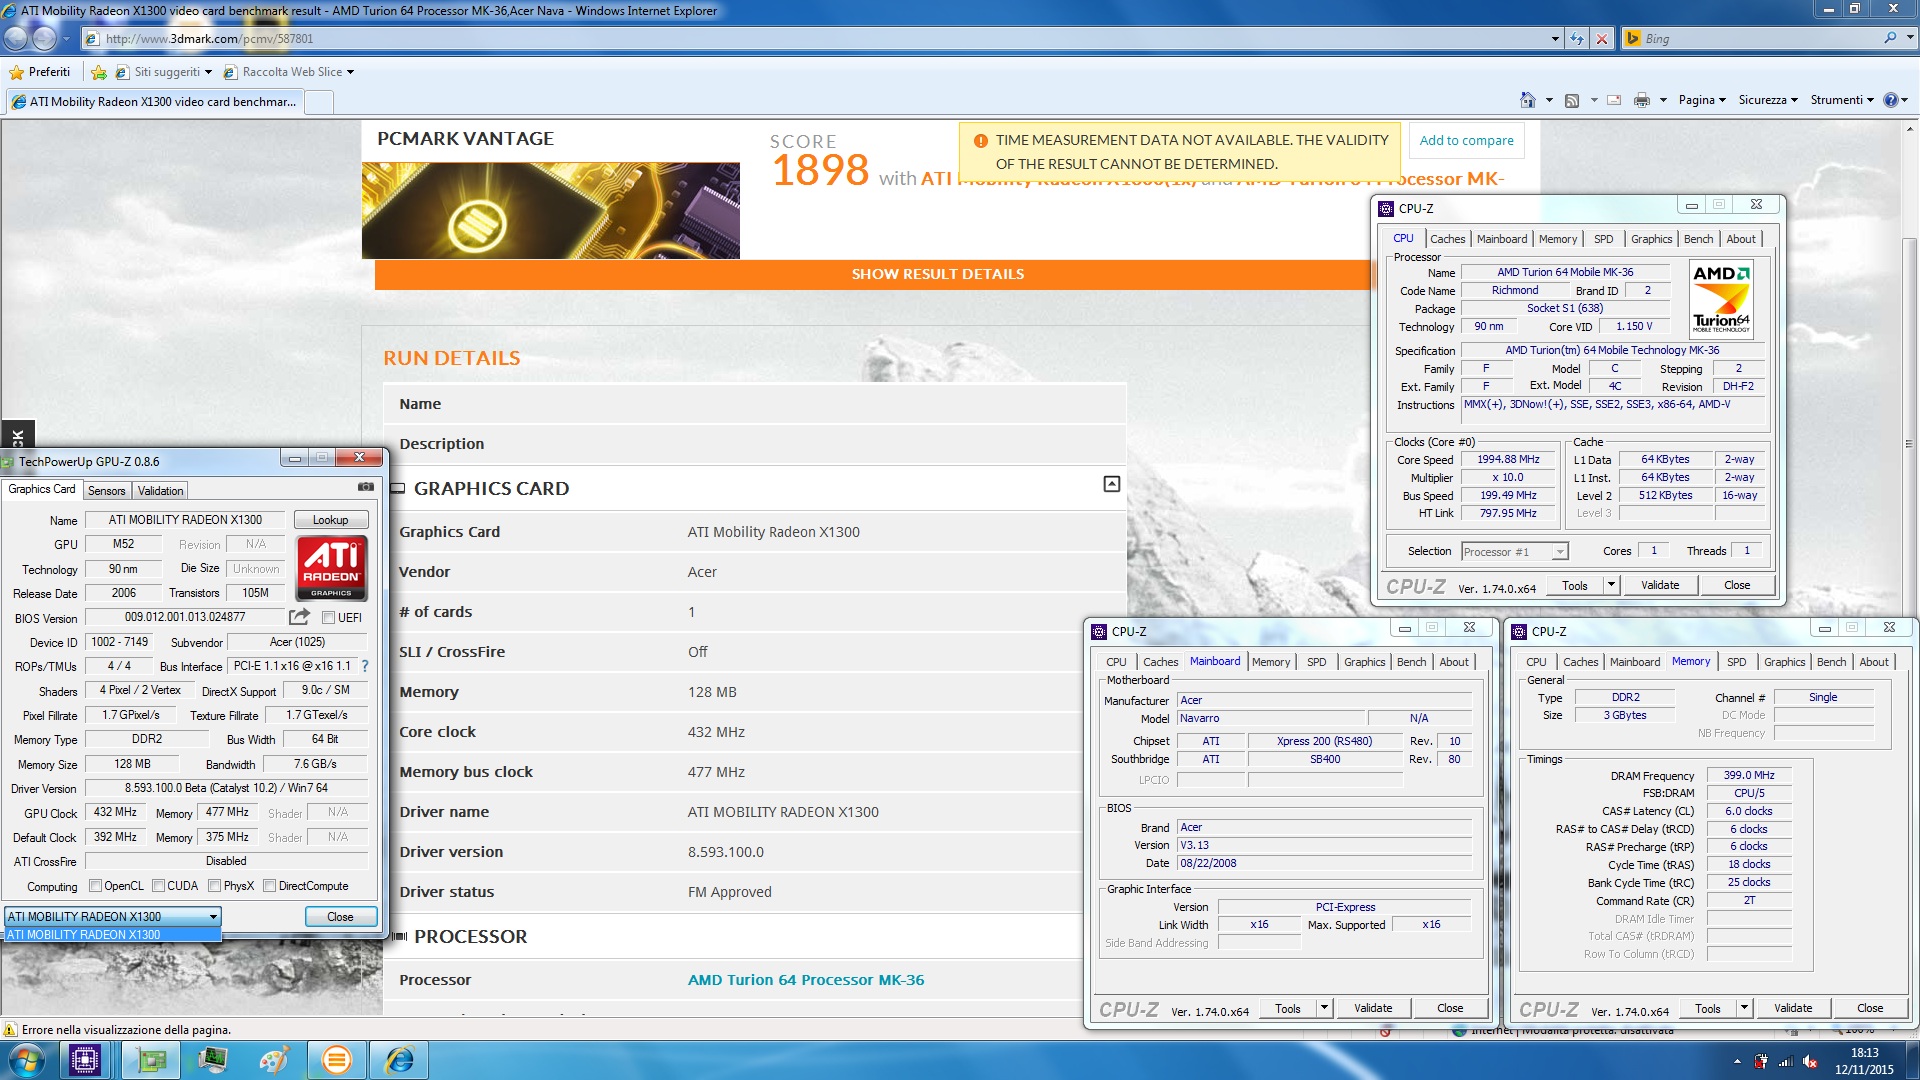Screen dimensions: 1920x1080
Task: Click the bus interface question mark icon
Action: point(365,666)
